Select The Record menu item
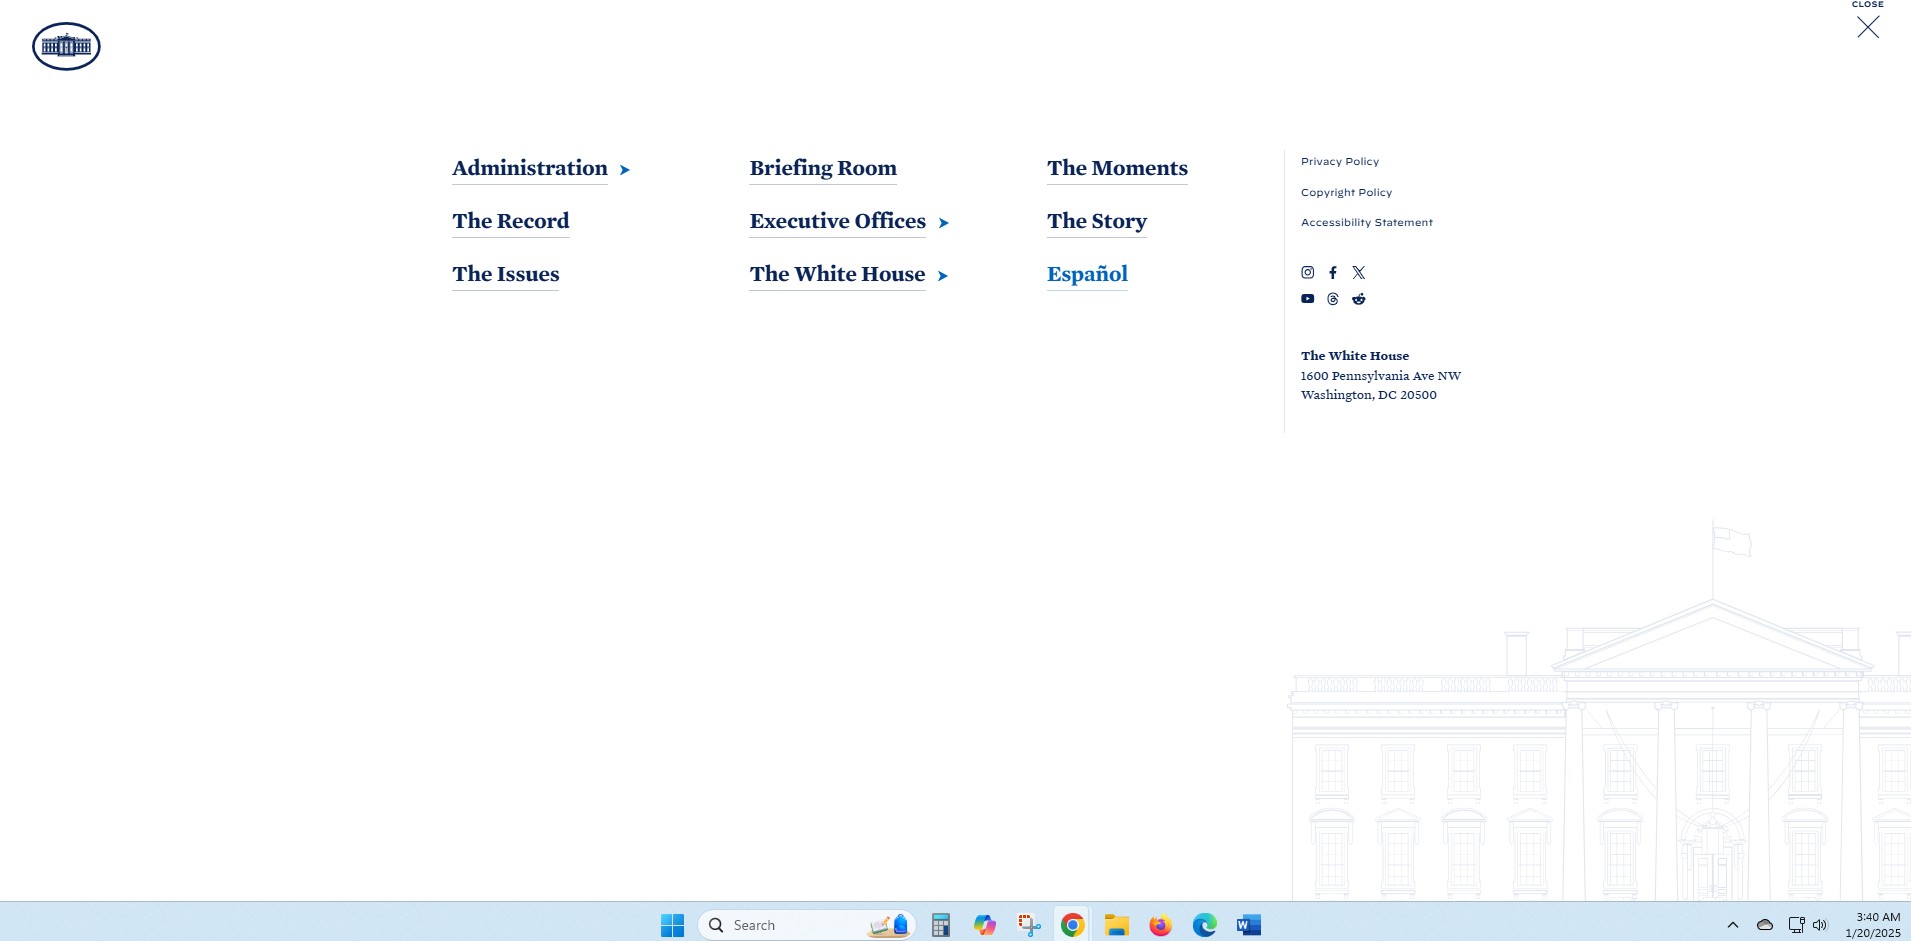 click(x=510, y=221)
